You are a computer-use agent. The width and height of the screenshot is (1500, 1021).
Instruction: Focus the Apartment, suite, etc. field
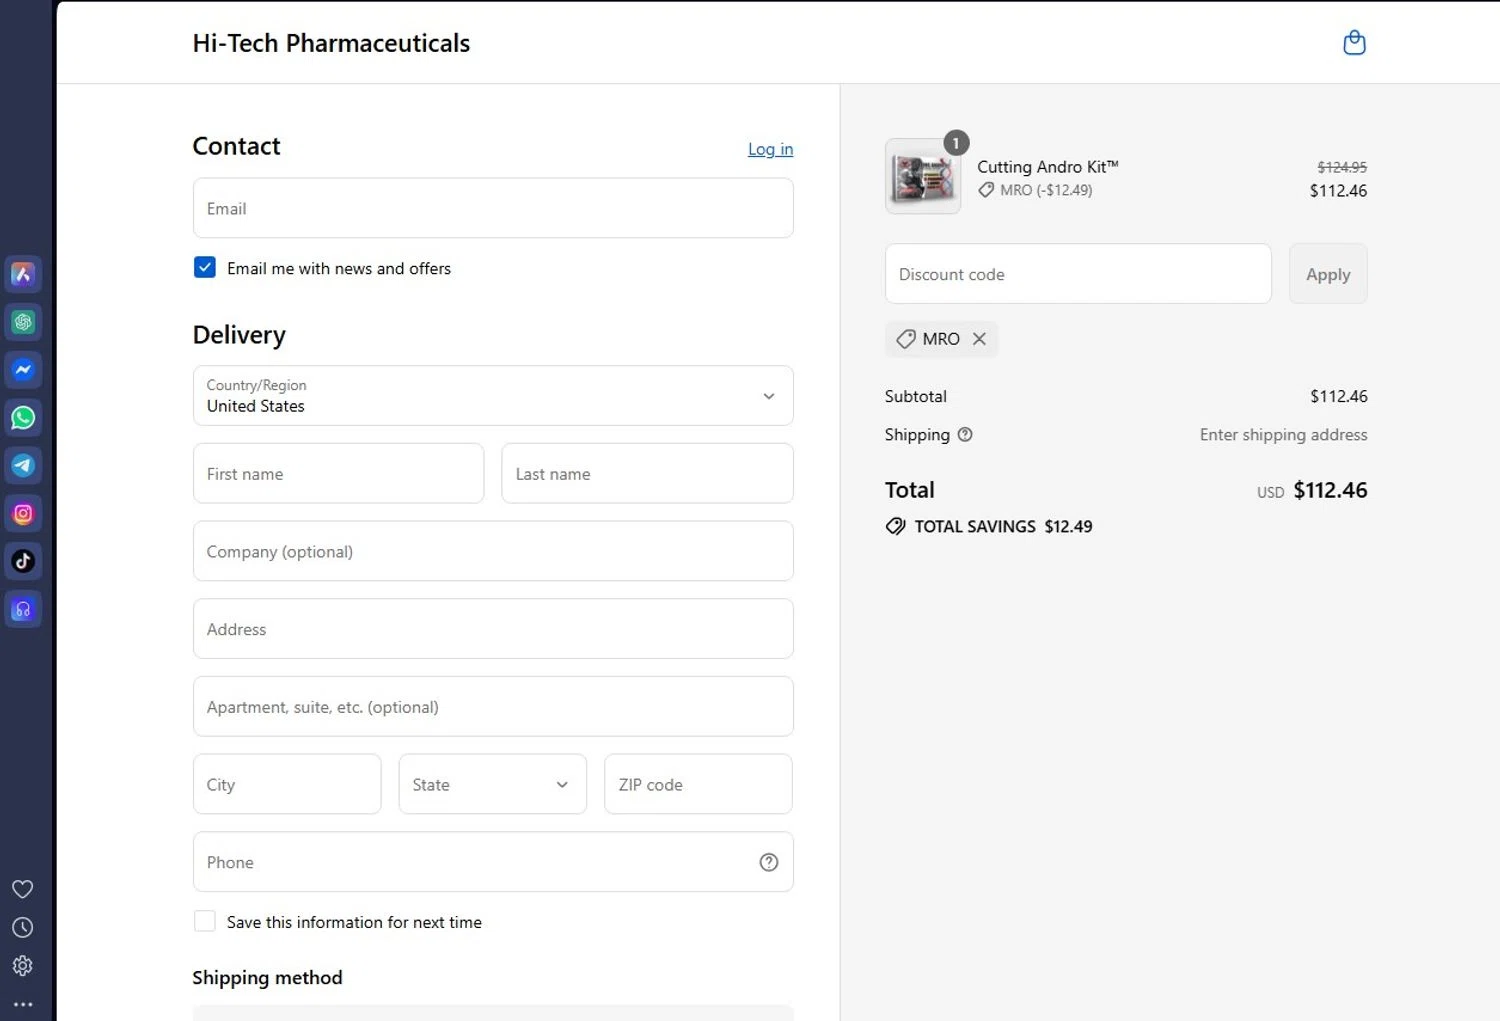pyautogui.click(x=493, y=707)
